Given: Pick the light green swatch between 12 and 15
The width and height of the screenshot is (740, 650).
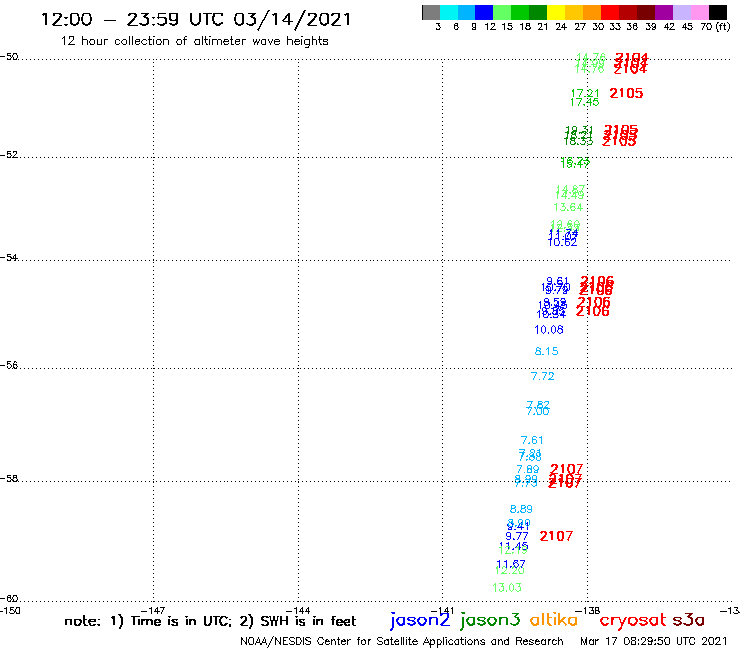Looking at the screenshot, I should click(x=502, y=12).
